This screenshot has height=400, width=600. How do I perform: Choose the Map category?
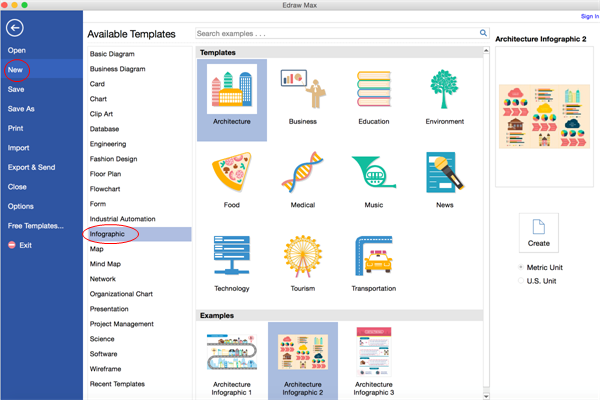click(97, 249)
